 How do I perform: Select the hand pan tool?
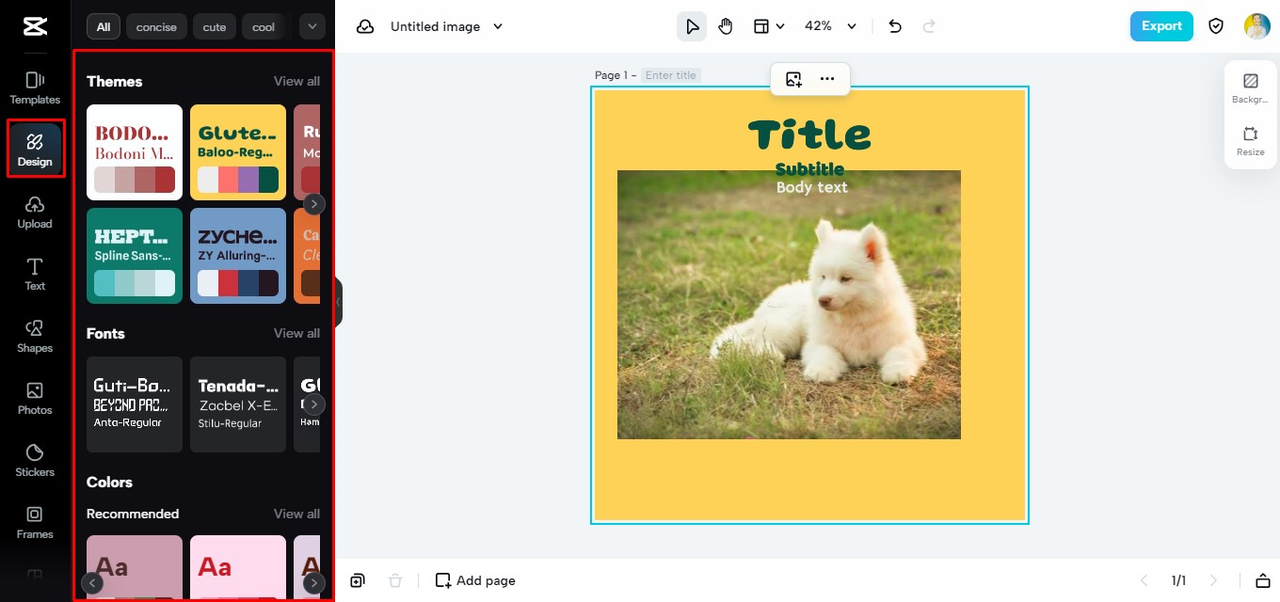pyautogui.click(x=726, y=27)
